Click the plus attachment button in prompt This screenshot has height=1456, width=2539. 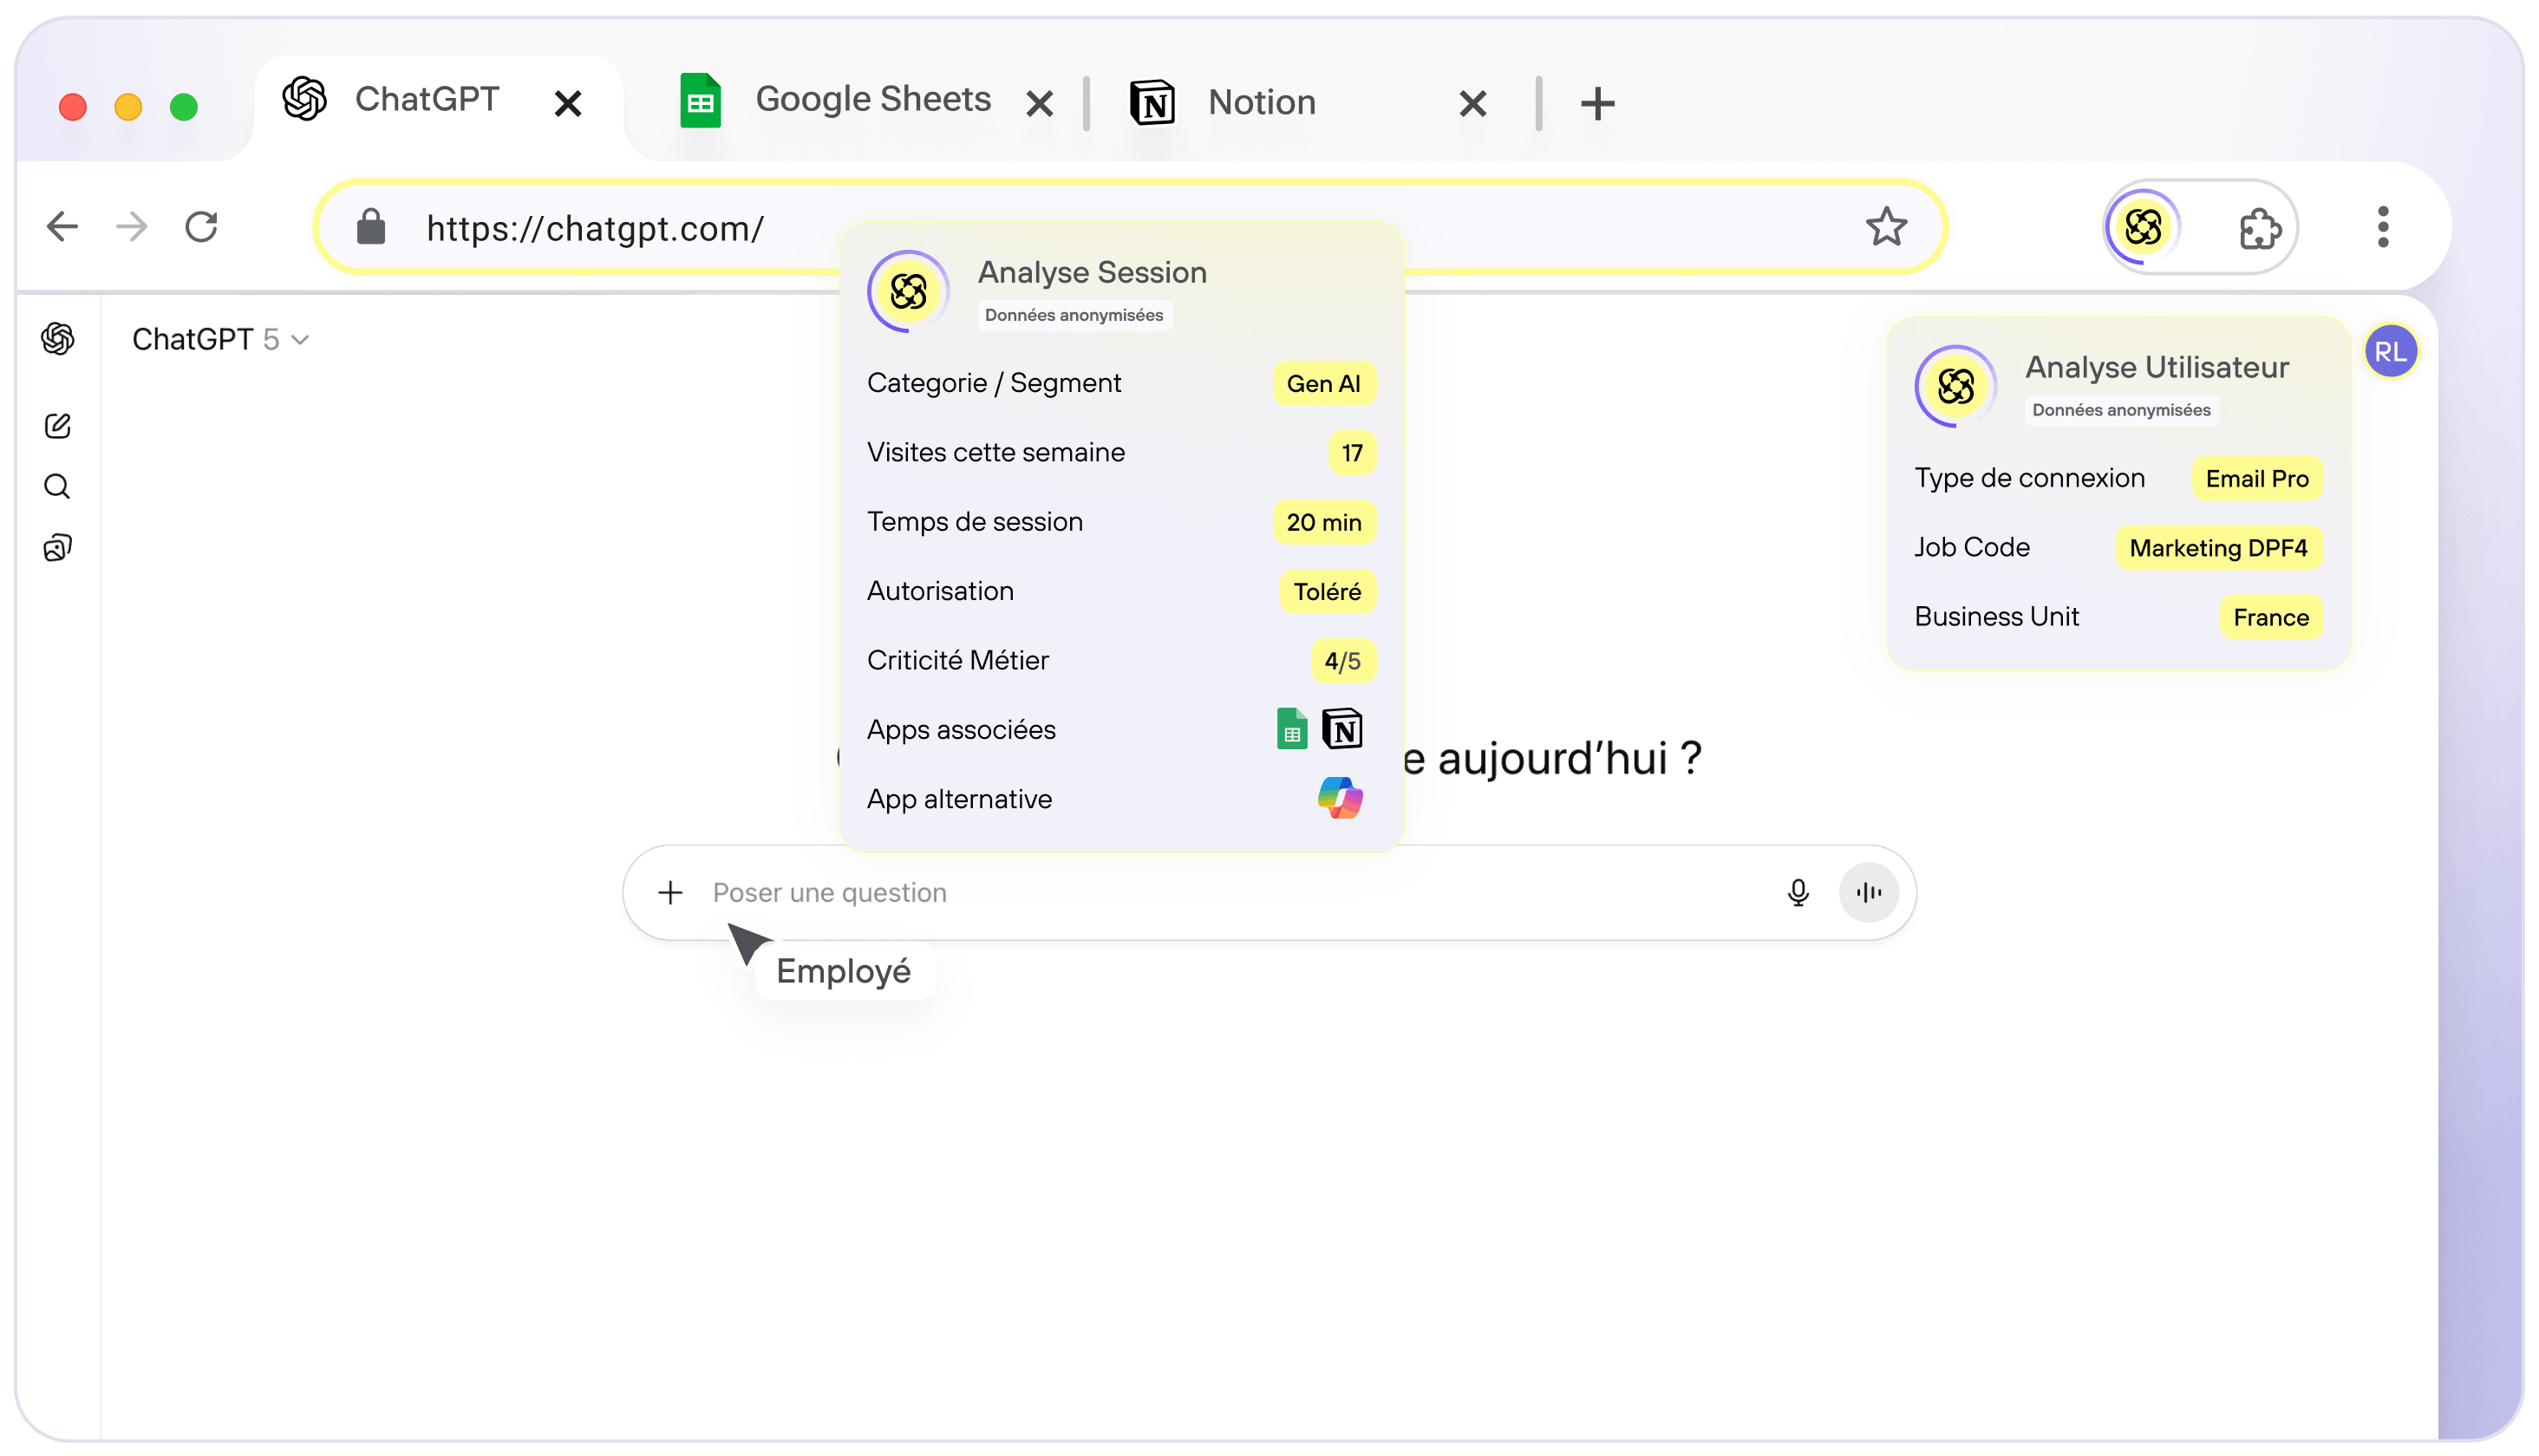pyautogui.click(x=671, y=892)
